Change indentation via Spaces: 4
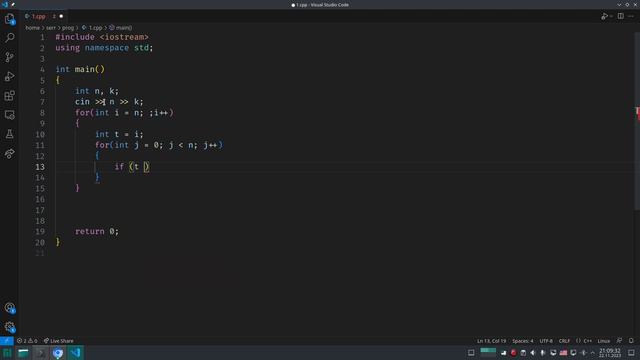This screenshot has width=640, height=360. pyautogui.click(x=522, y=341)
